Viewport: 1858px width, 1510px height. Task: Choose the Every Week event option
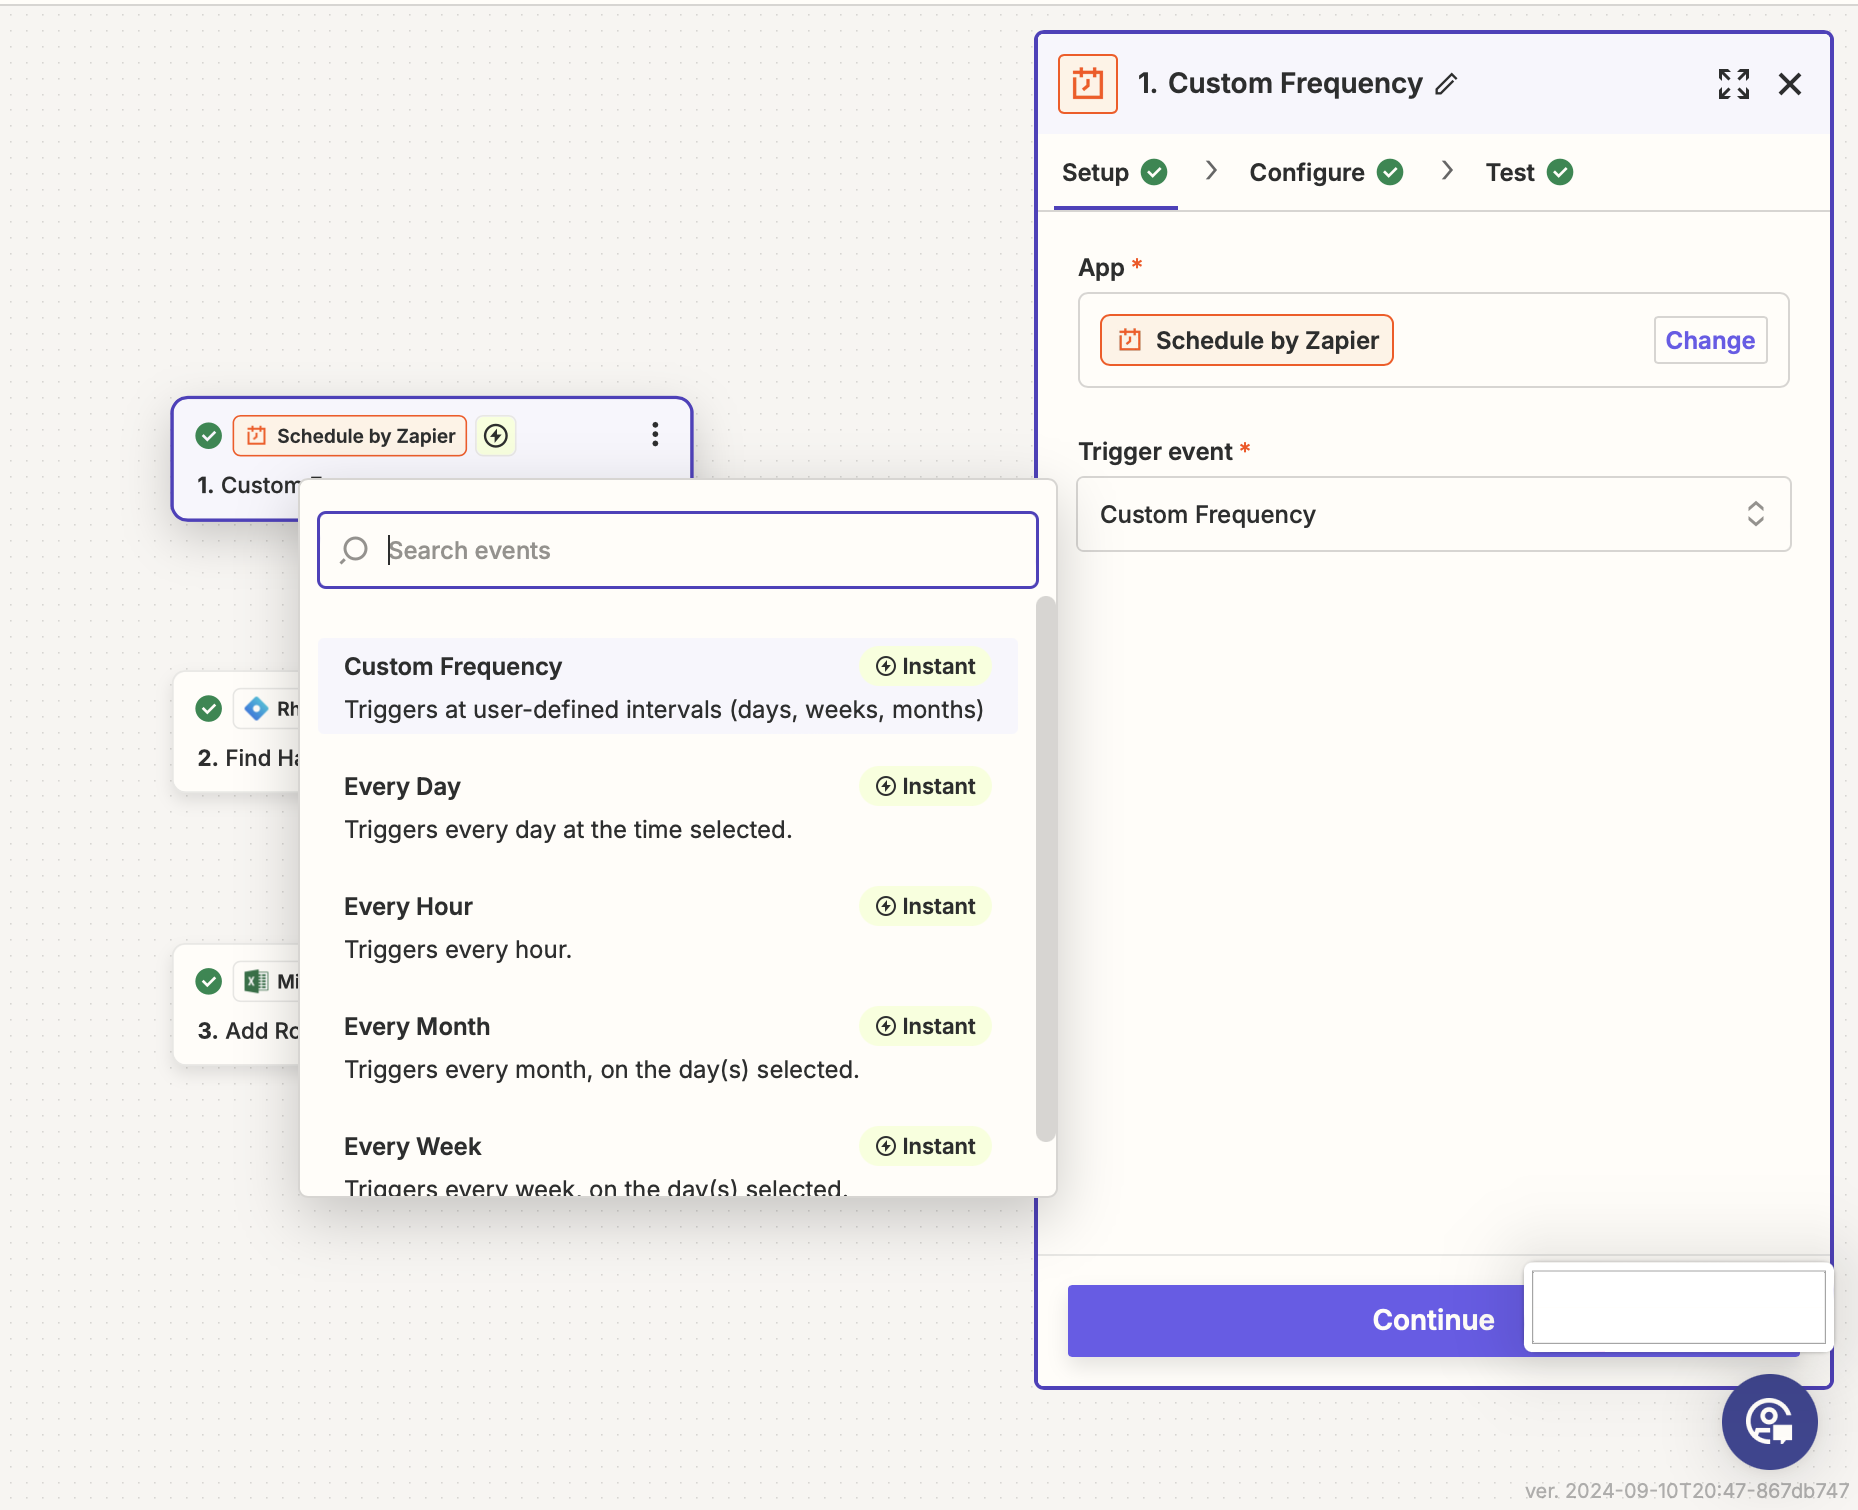[x=668, y=1160]
